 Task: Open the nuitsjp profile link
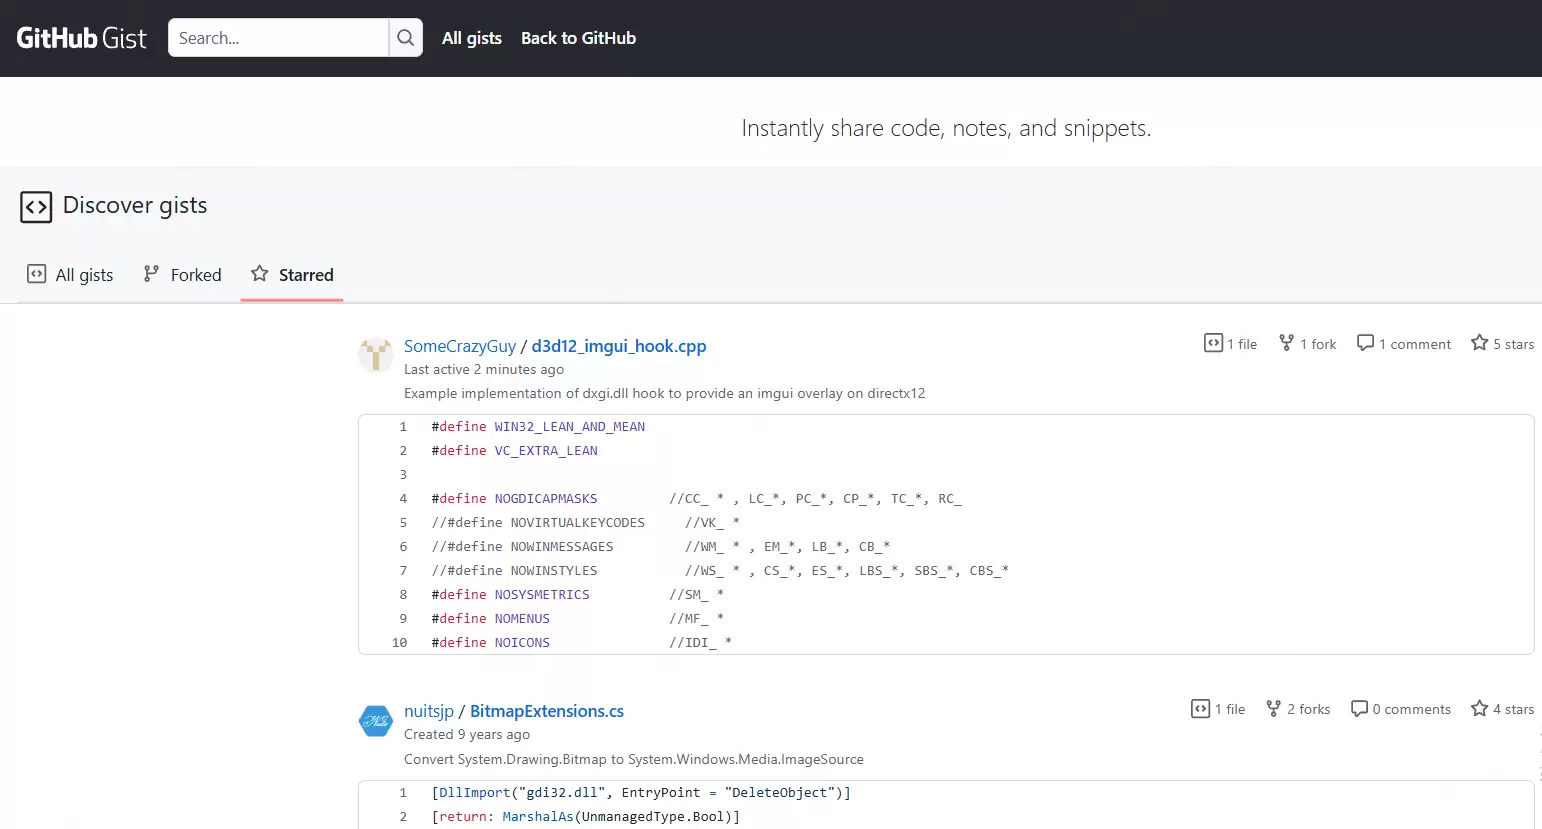(429, 711)
